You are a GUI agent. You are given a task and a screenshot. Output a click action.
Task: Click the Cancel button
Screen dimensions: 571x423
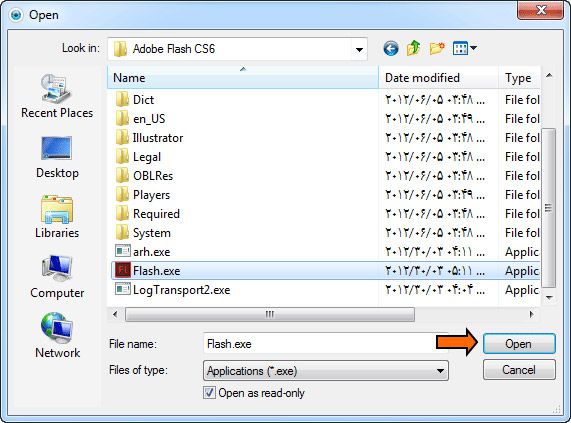(519, 370)
